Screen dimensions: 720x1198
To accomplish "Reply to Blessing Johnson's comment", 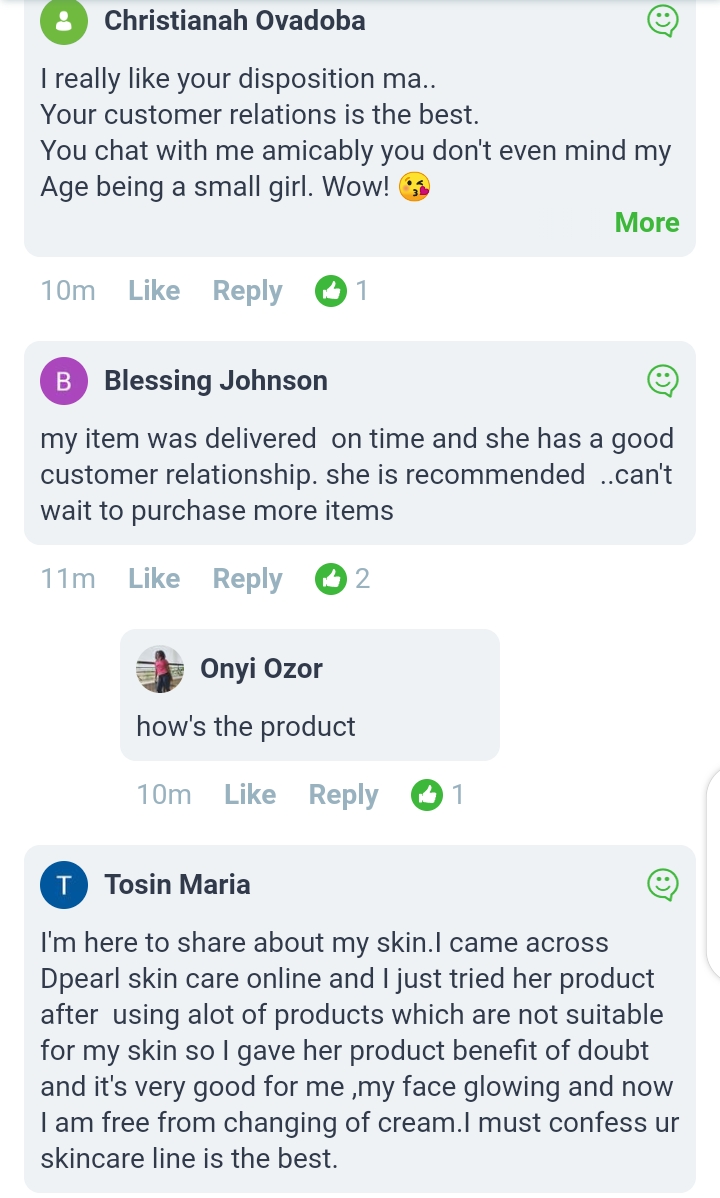I will 247,579.
